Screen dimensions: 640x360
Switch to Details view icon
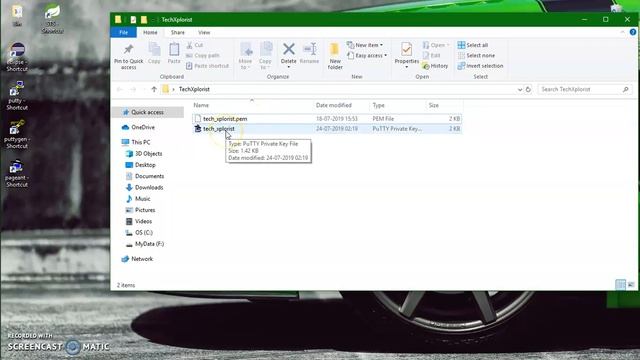[x=620, y=284]
